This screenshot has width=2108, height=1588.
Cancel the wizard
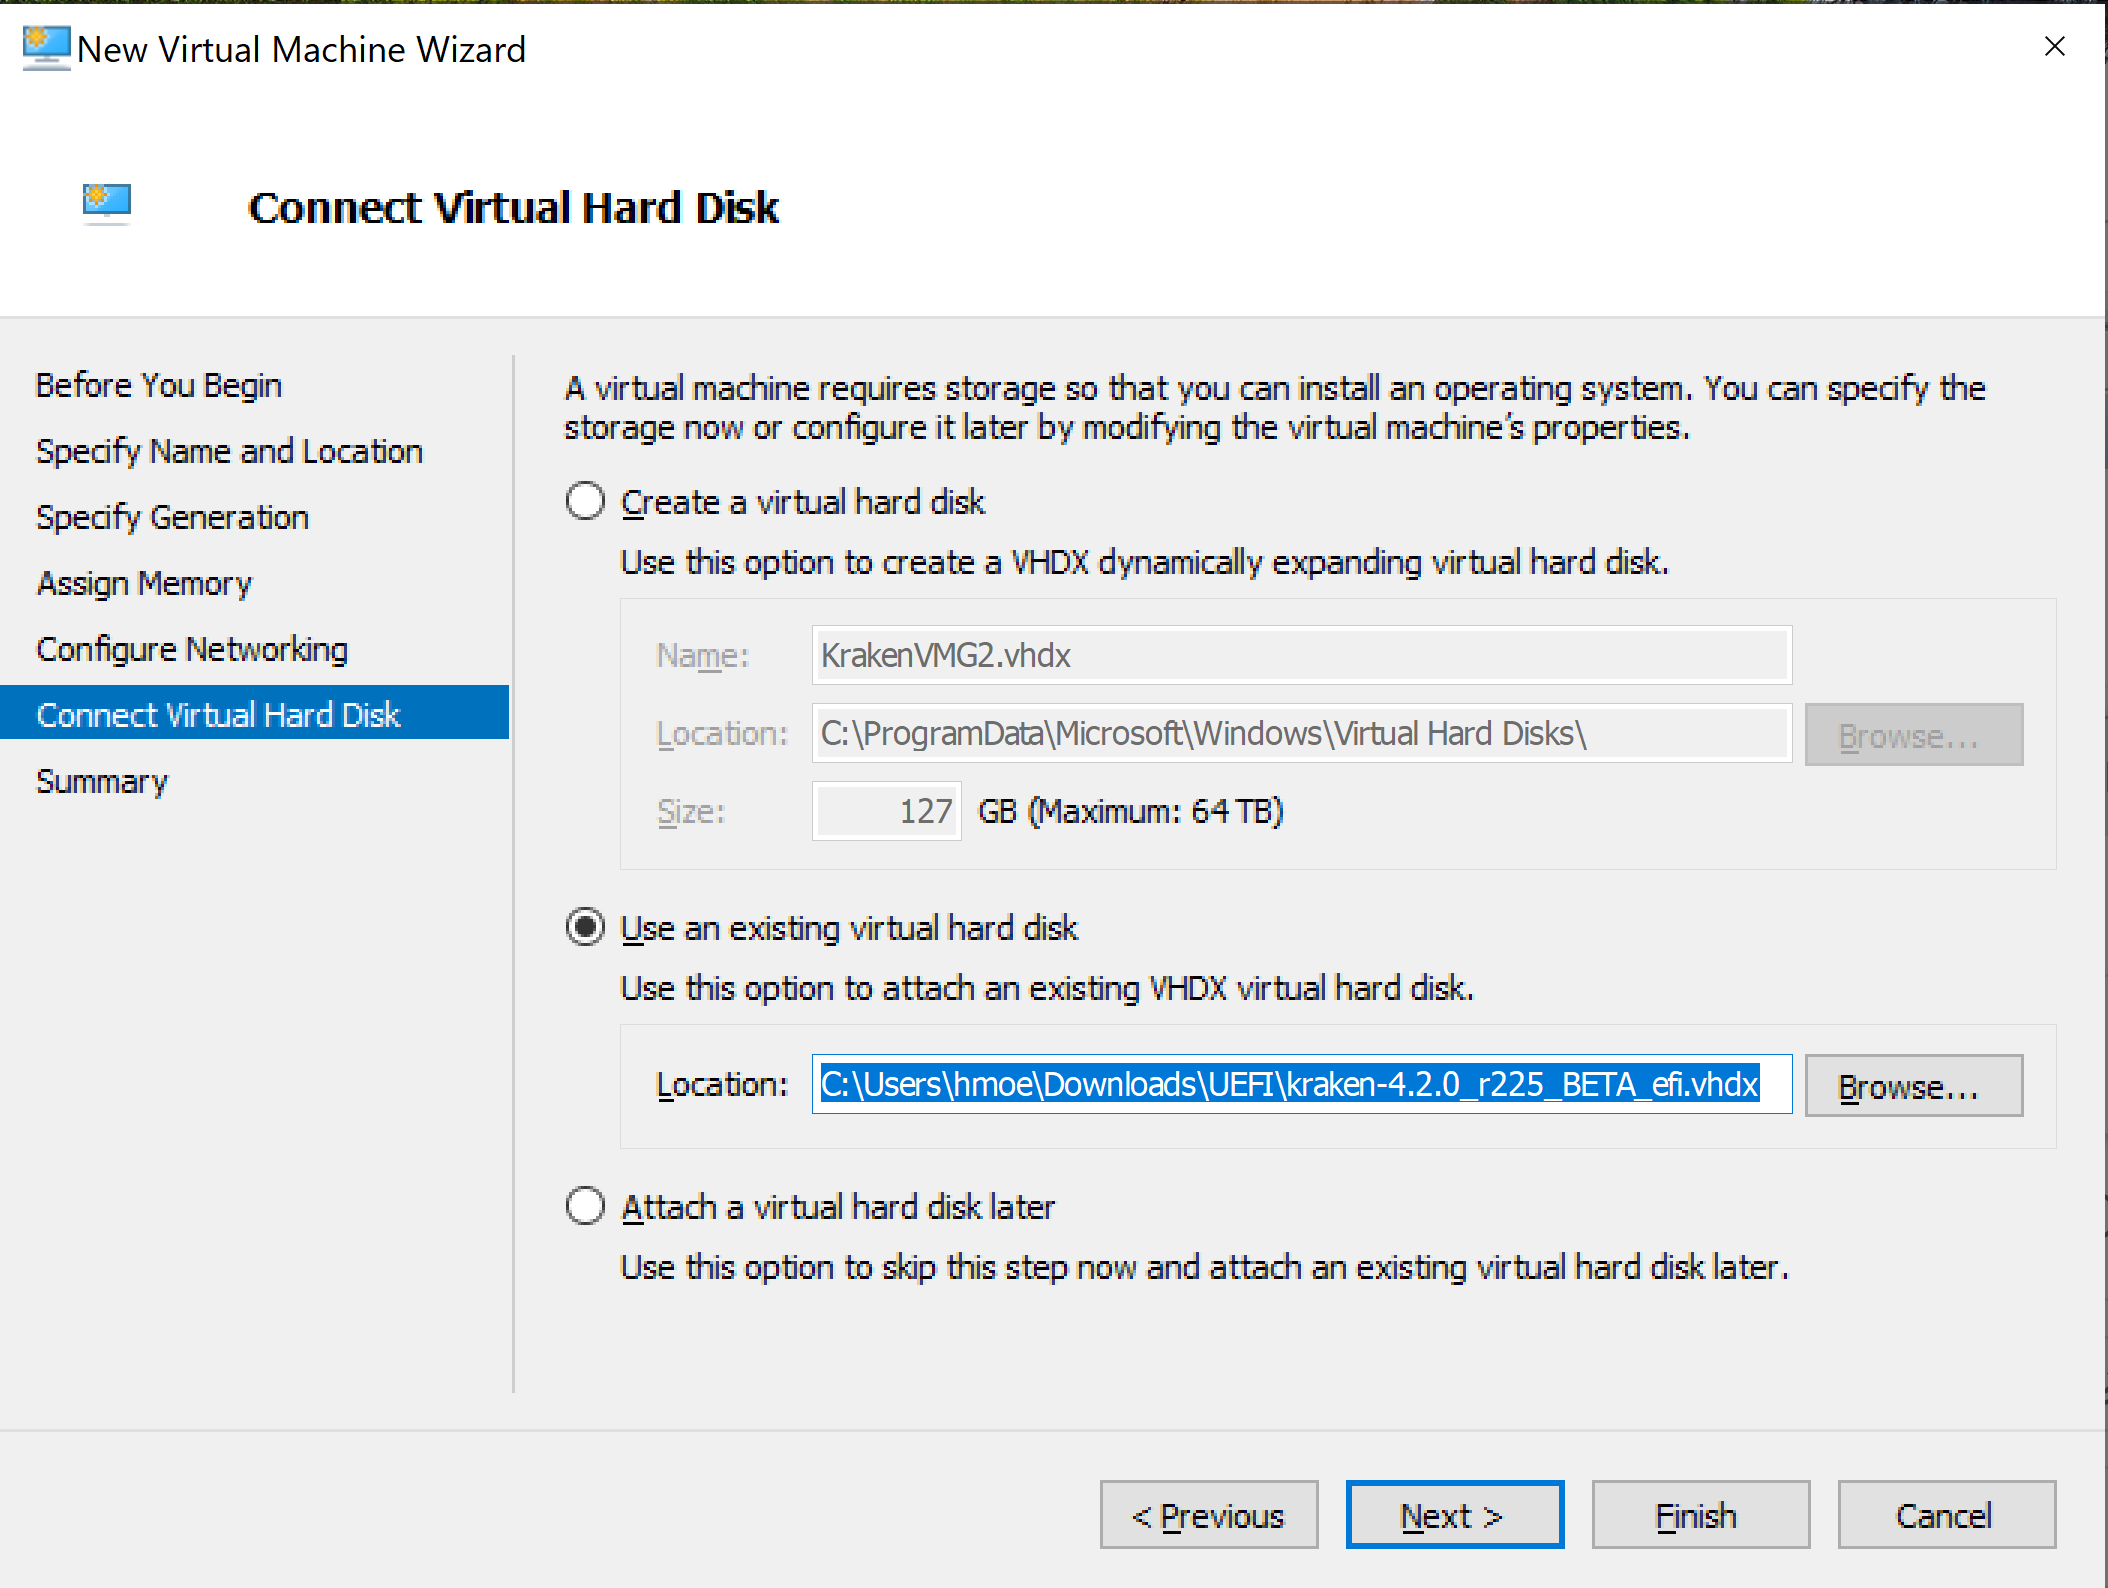pos(1945,1515)
